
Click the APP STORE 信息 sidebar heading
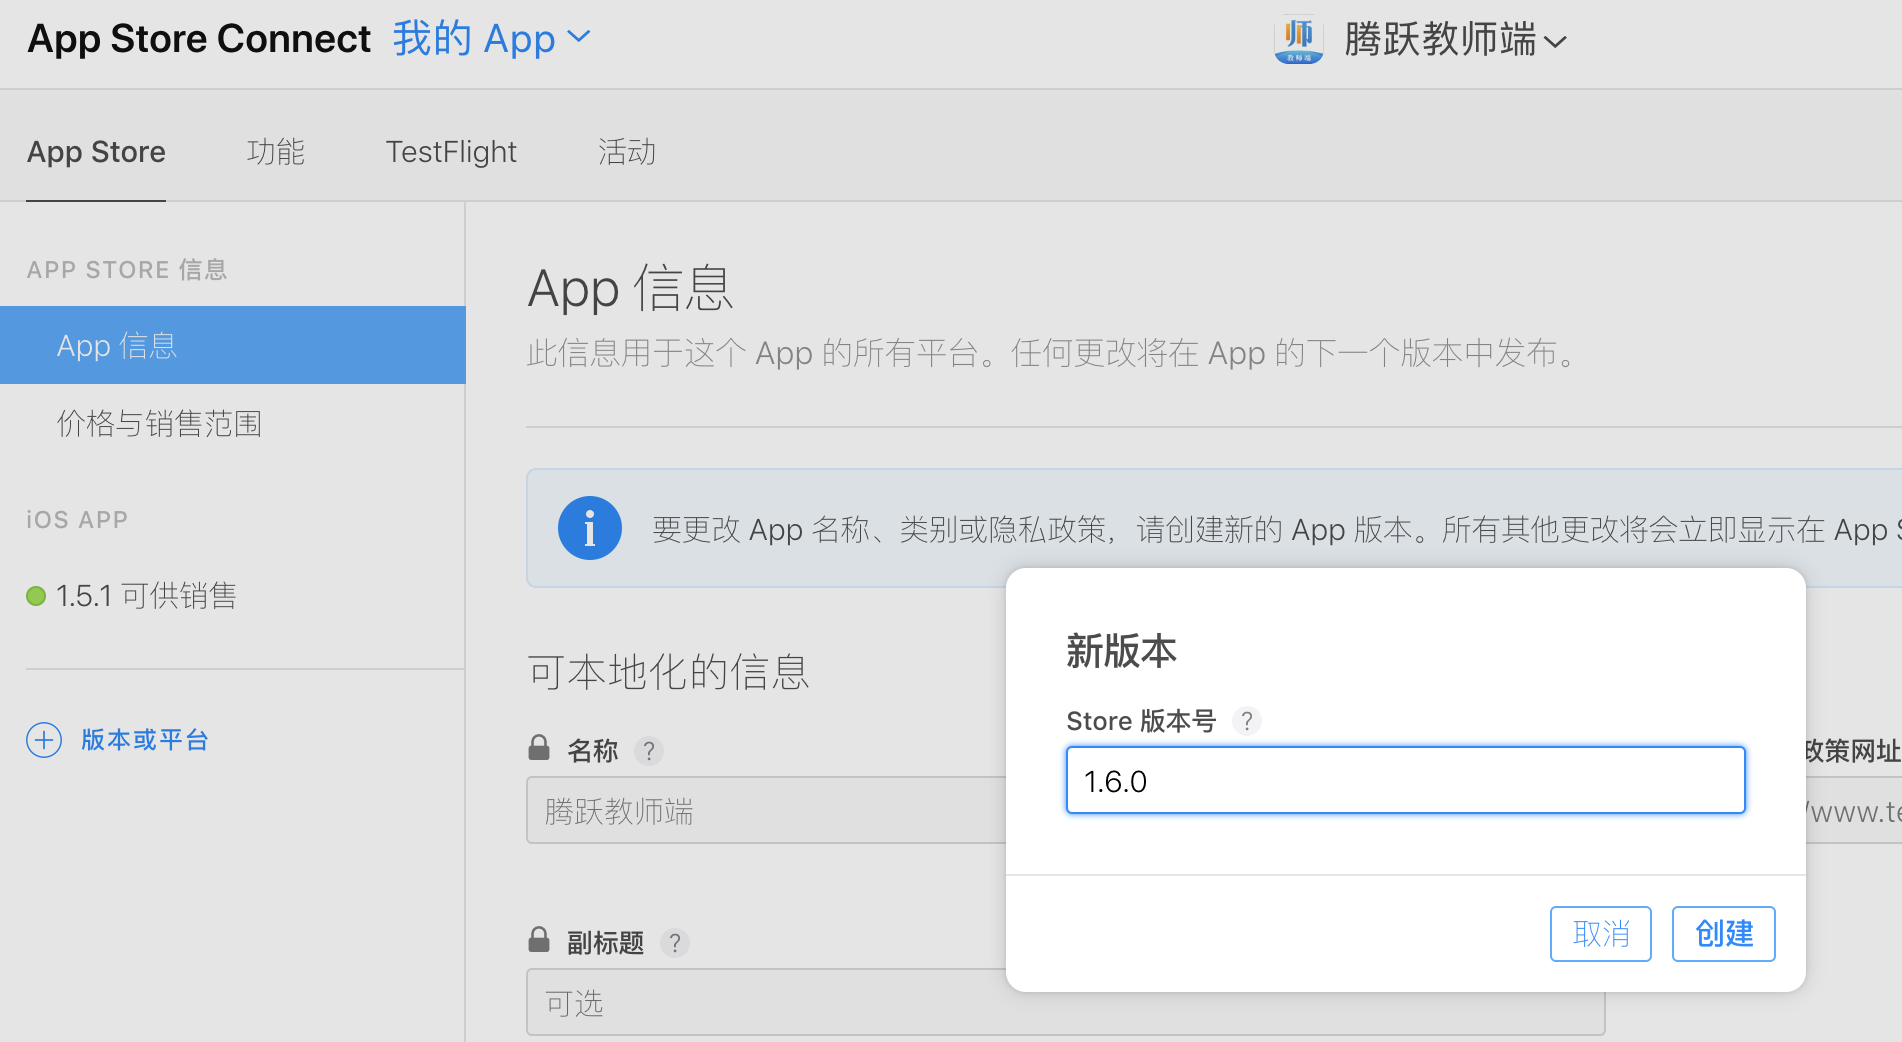pyautogui.click(x=127, y=270)
